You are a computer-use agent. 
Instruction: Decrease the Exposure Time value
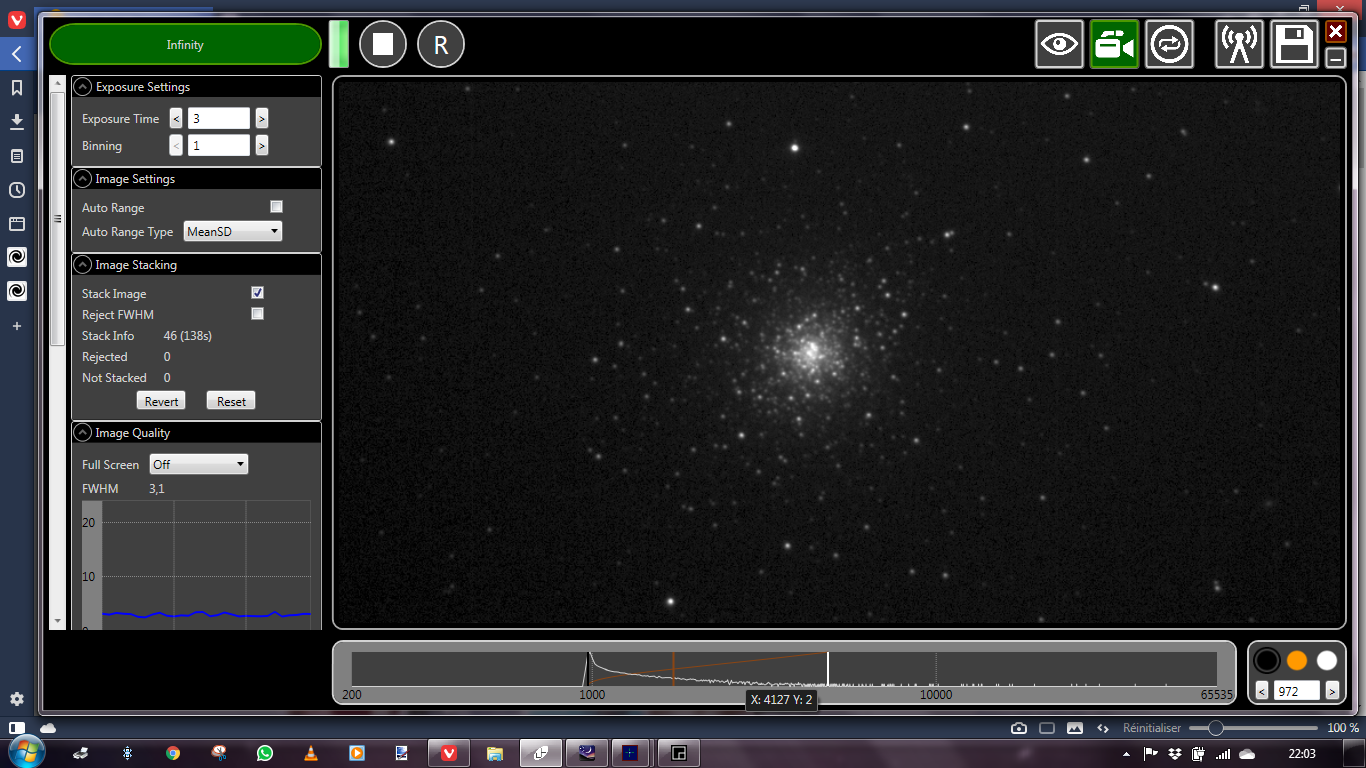pyautogui.click(x=176, y=119)
